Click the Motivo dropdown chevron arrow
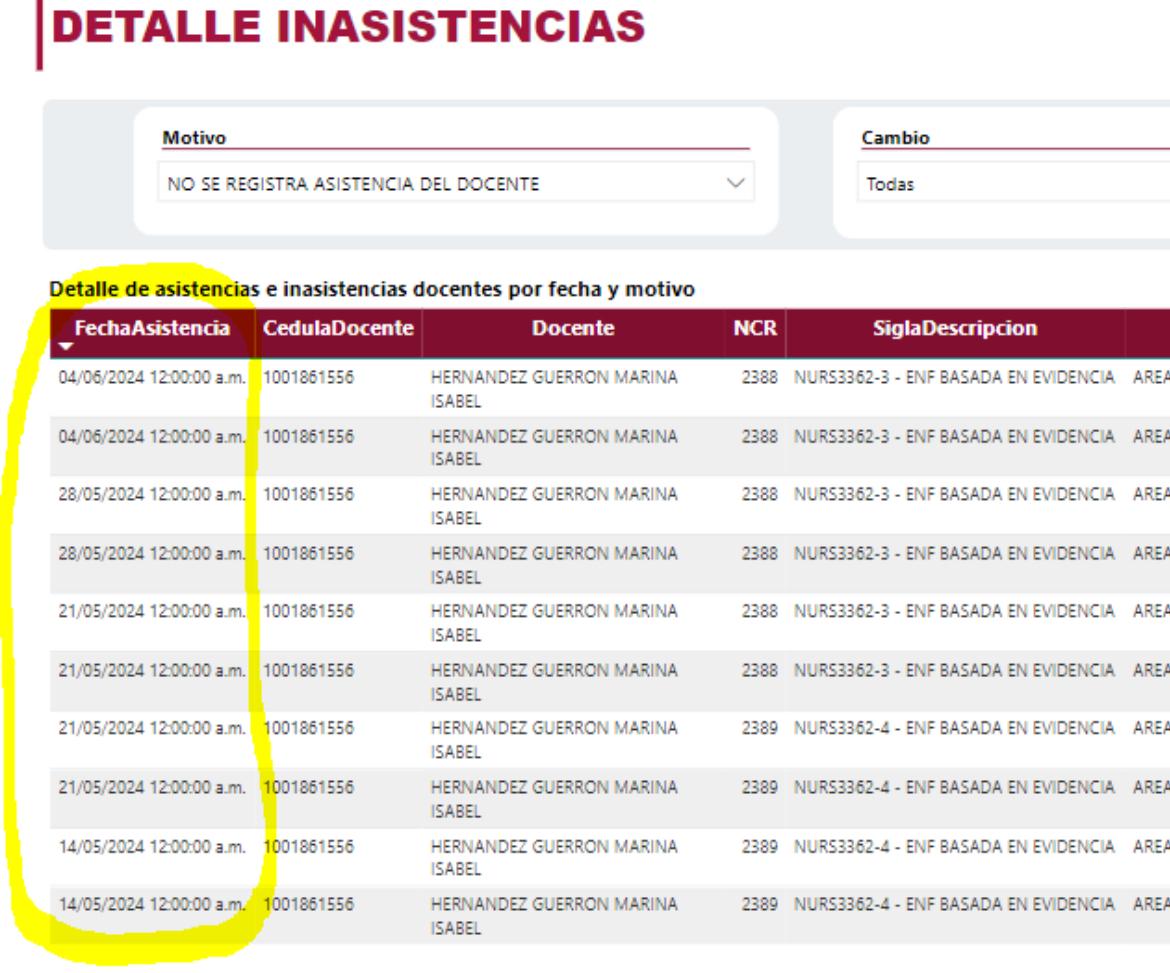 [x=736, y=184]
